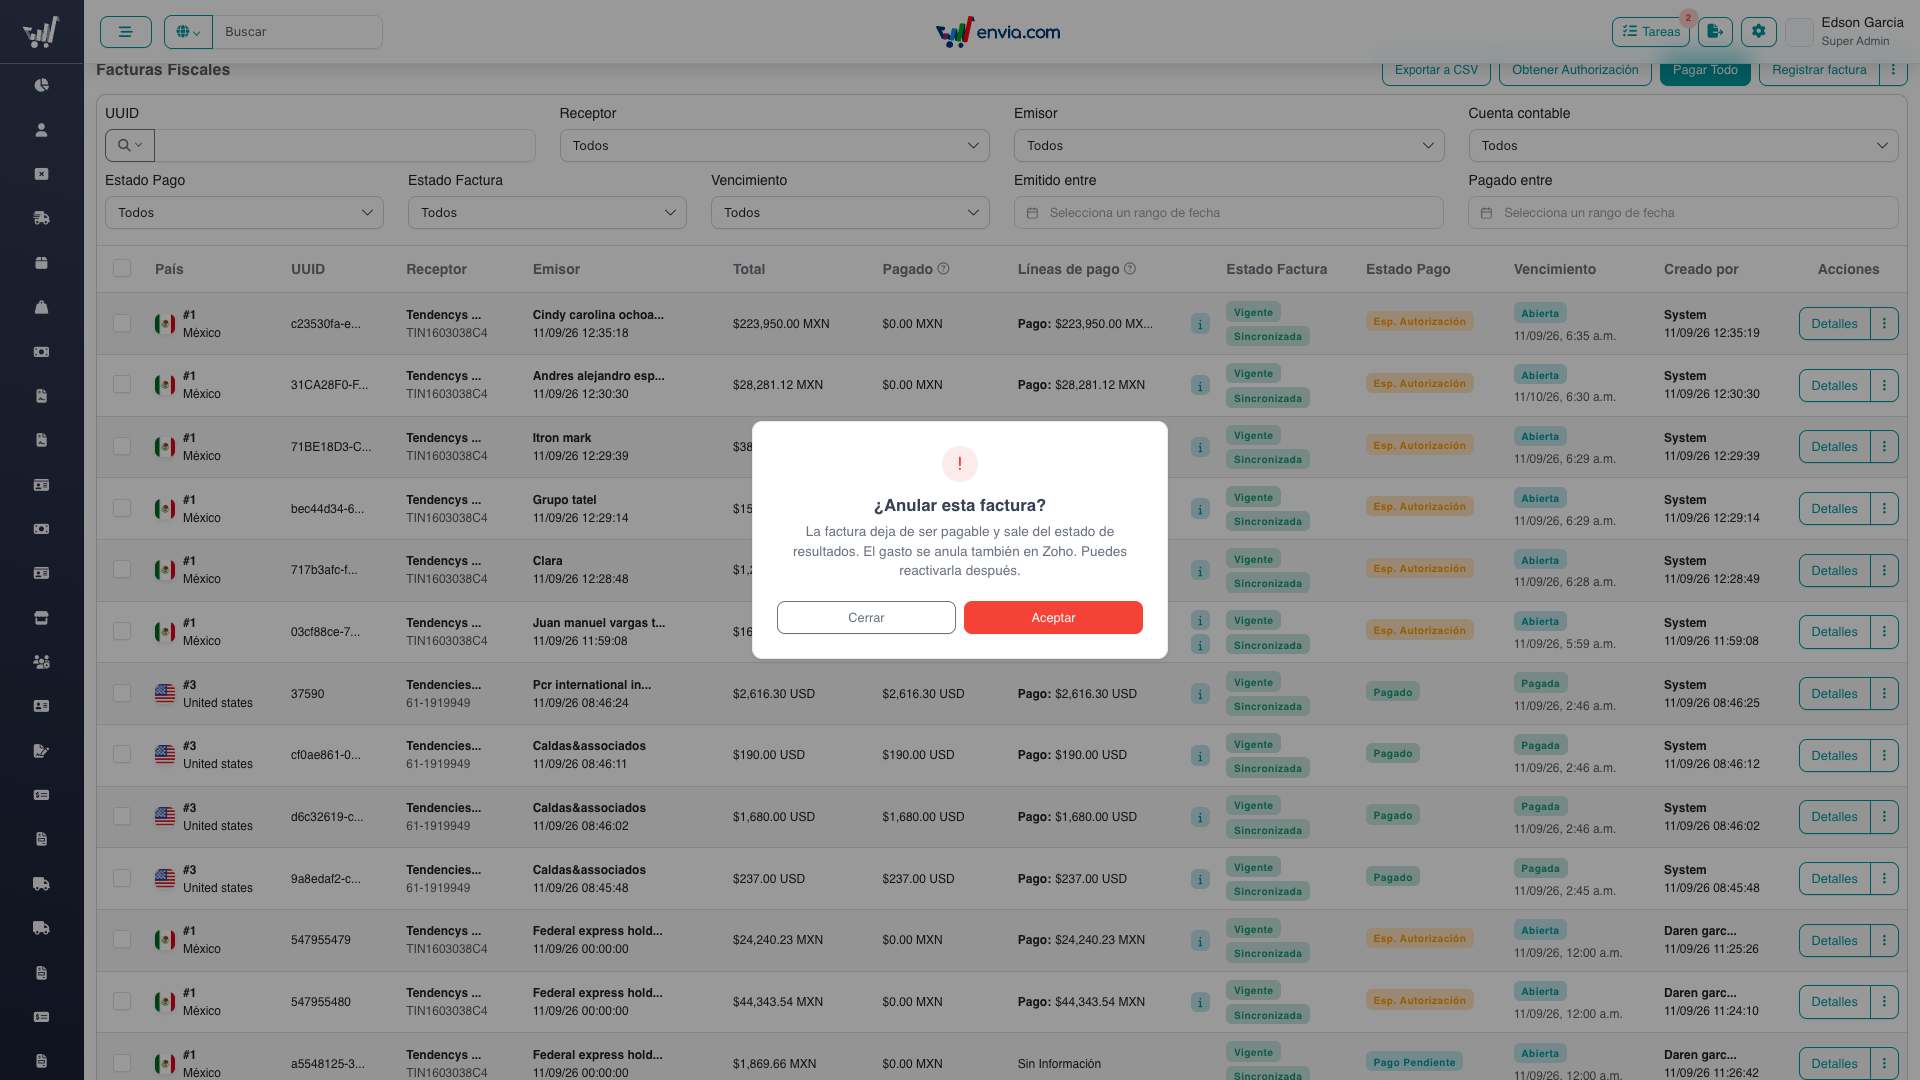This screenshot has height=1080, width=1920.
Task: Expand the Estado Pago filter
Action: click(244, 213)
